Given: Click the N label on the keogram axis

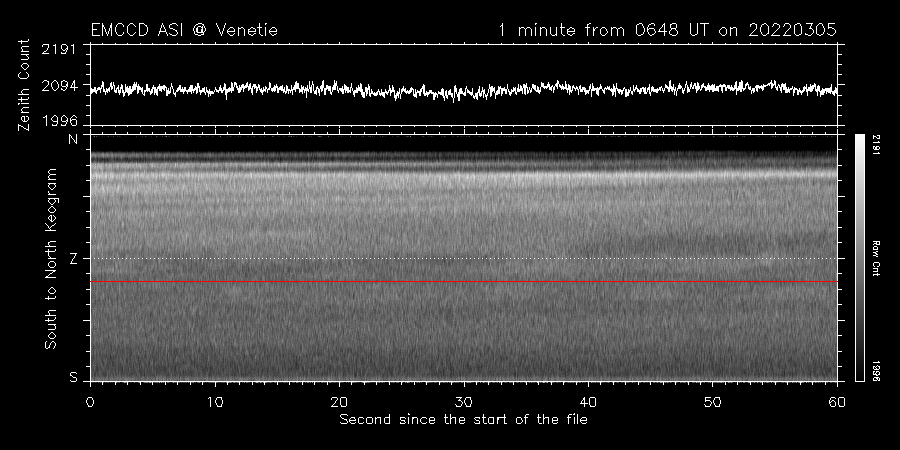Looking at the screenshot, I should [73, 139].
